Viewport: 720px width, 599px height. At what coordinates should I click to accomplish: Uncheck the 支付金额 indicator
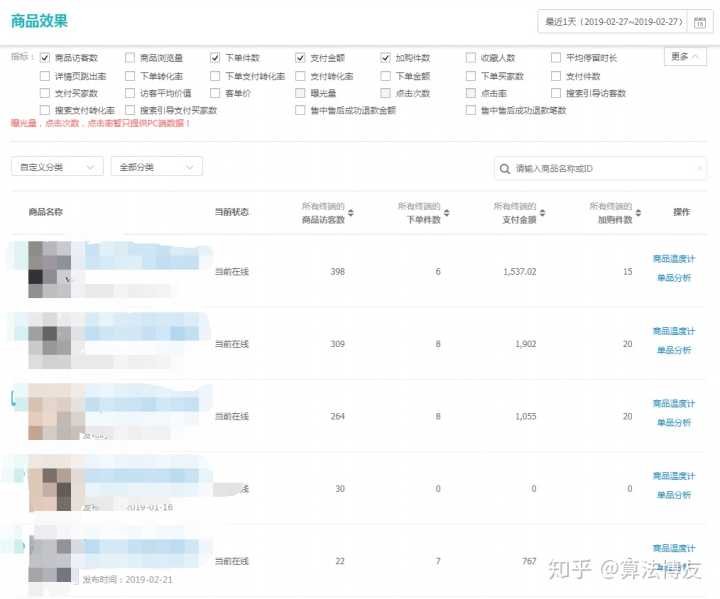tap(300, 58)
